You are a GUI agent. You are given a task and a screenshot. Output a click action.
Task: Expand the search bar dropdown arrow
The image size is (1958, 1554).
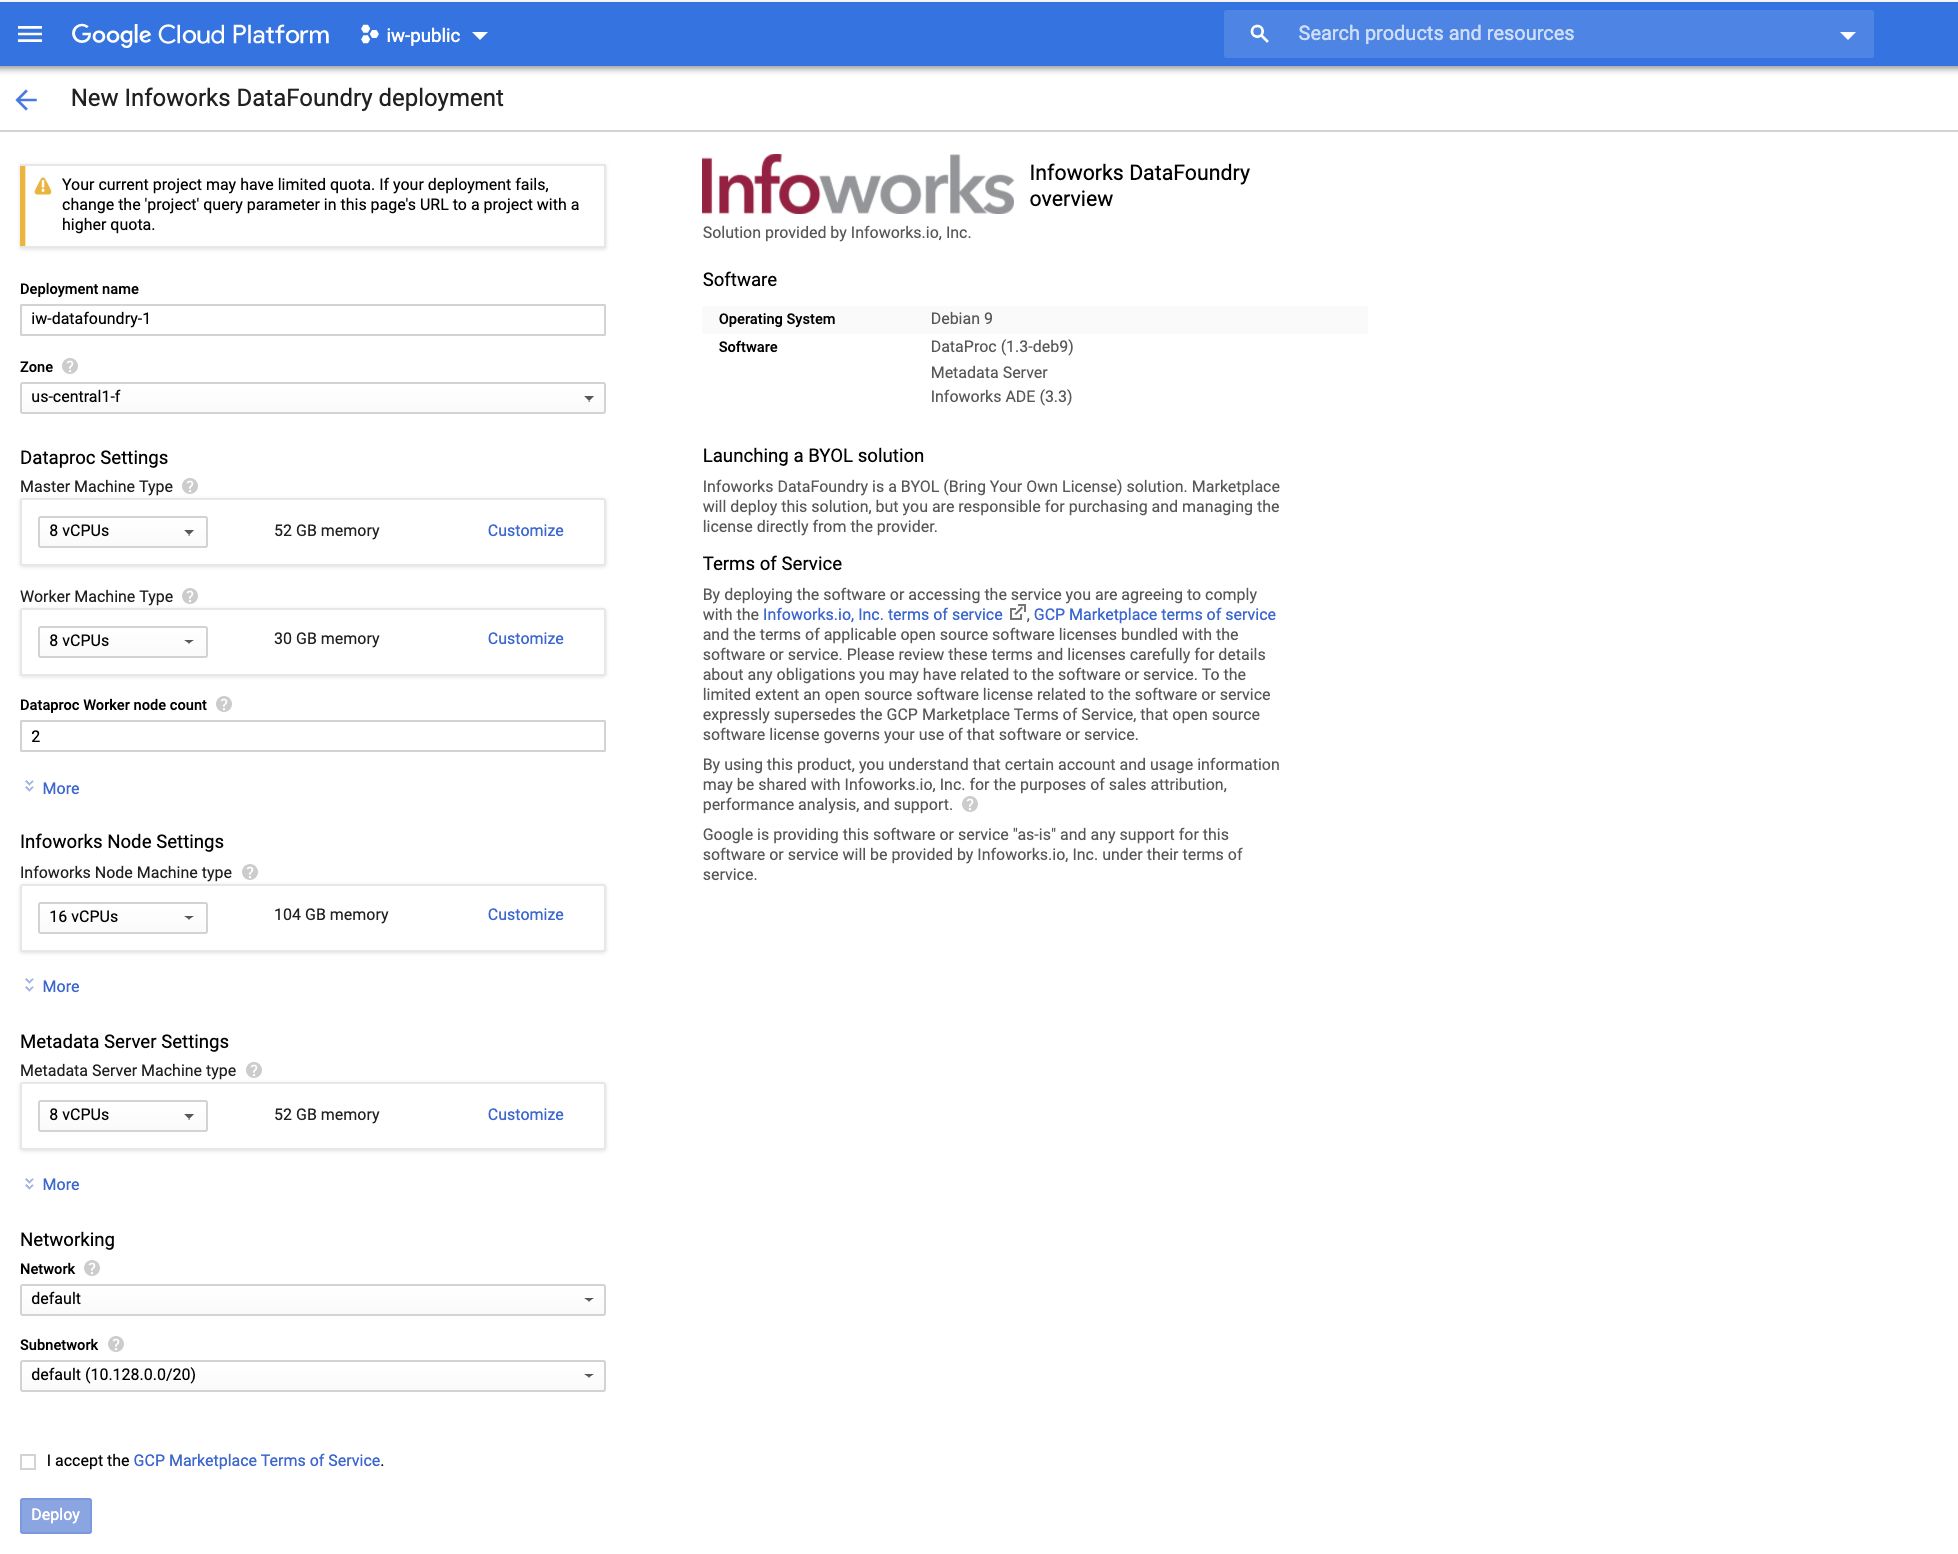coord(1847,35)
